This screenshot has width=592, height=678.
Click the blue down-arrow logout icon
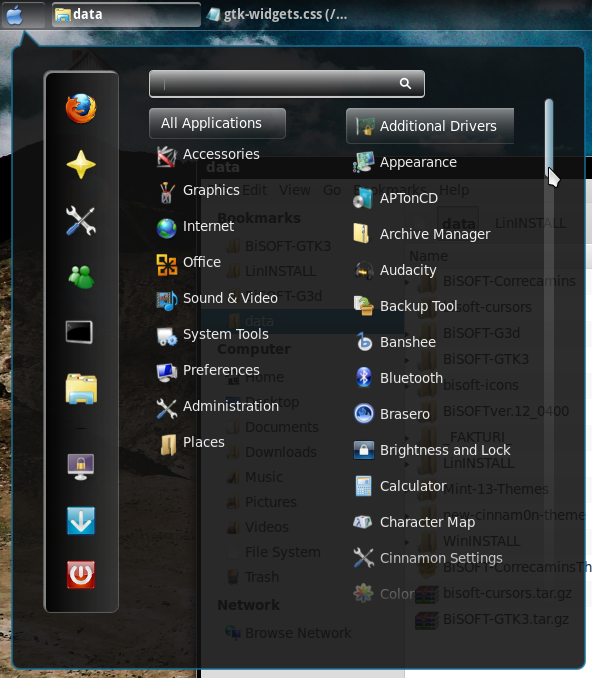[x=81, y=521]
